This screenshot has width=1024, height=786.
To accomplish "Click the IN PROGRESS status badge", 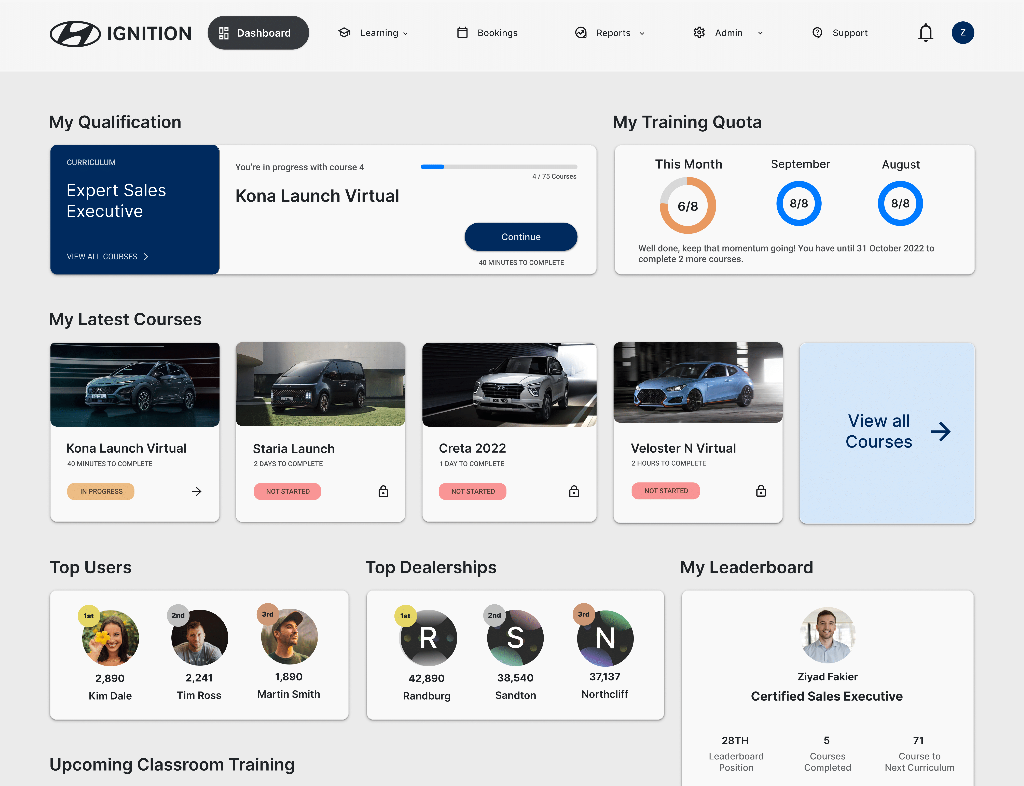I will click(x=101, y=492).
